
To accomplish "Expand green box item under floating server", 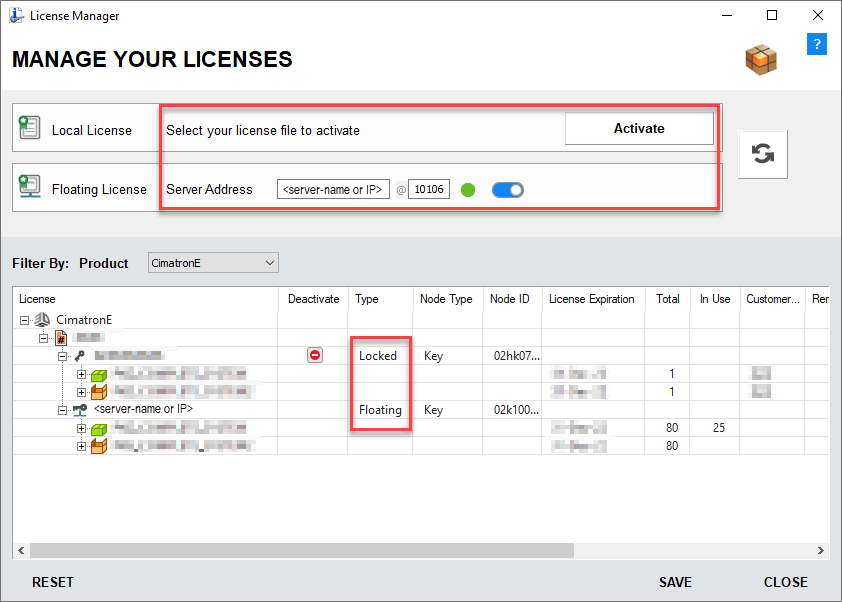I will (x=81, y=428).
